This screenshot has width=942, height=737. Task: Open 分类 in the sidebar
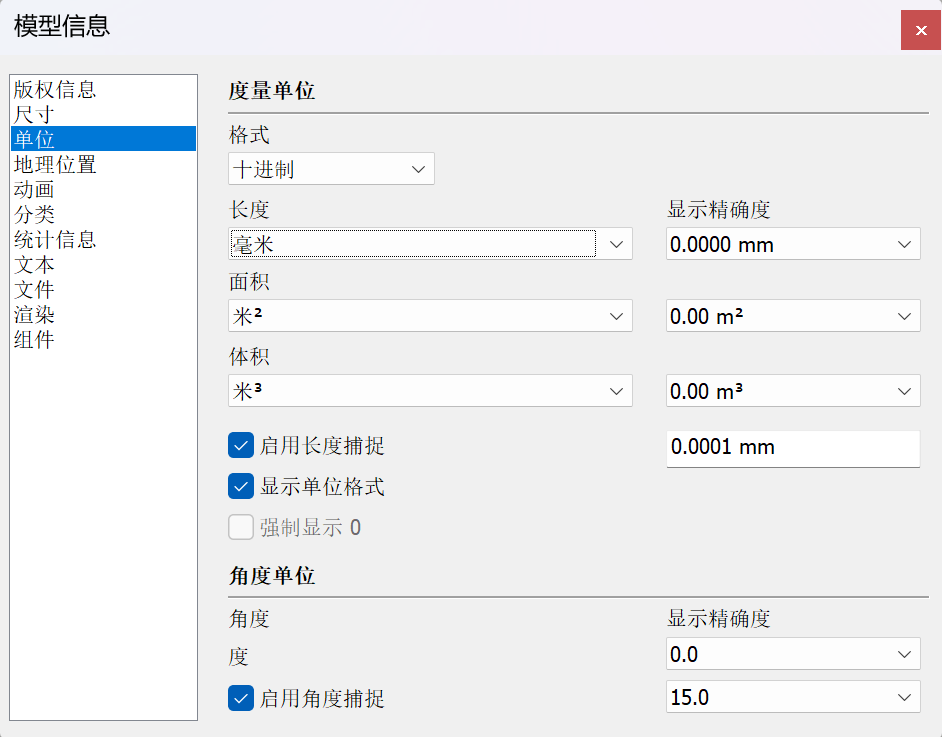pyautogui.click(x=33, y=215)
